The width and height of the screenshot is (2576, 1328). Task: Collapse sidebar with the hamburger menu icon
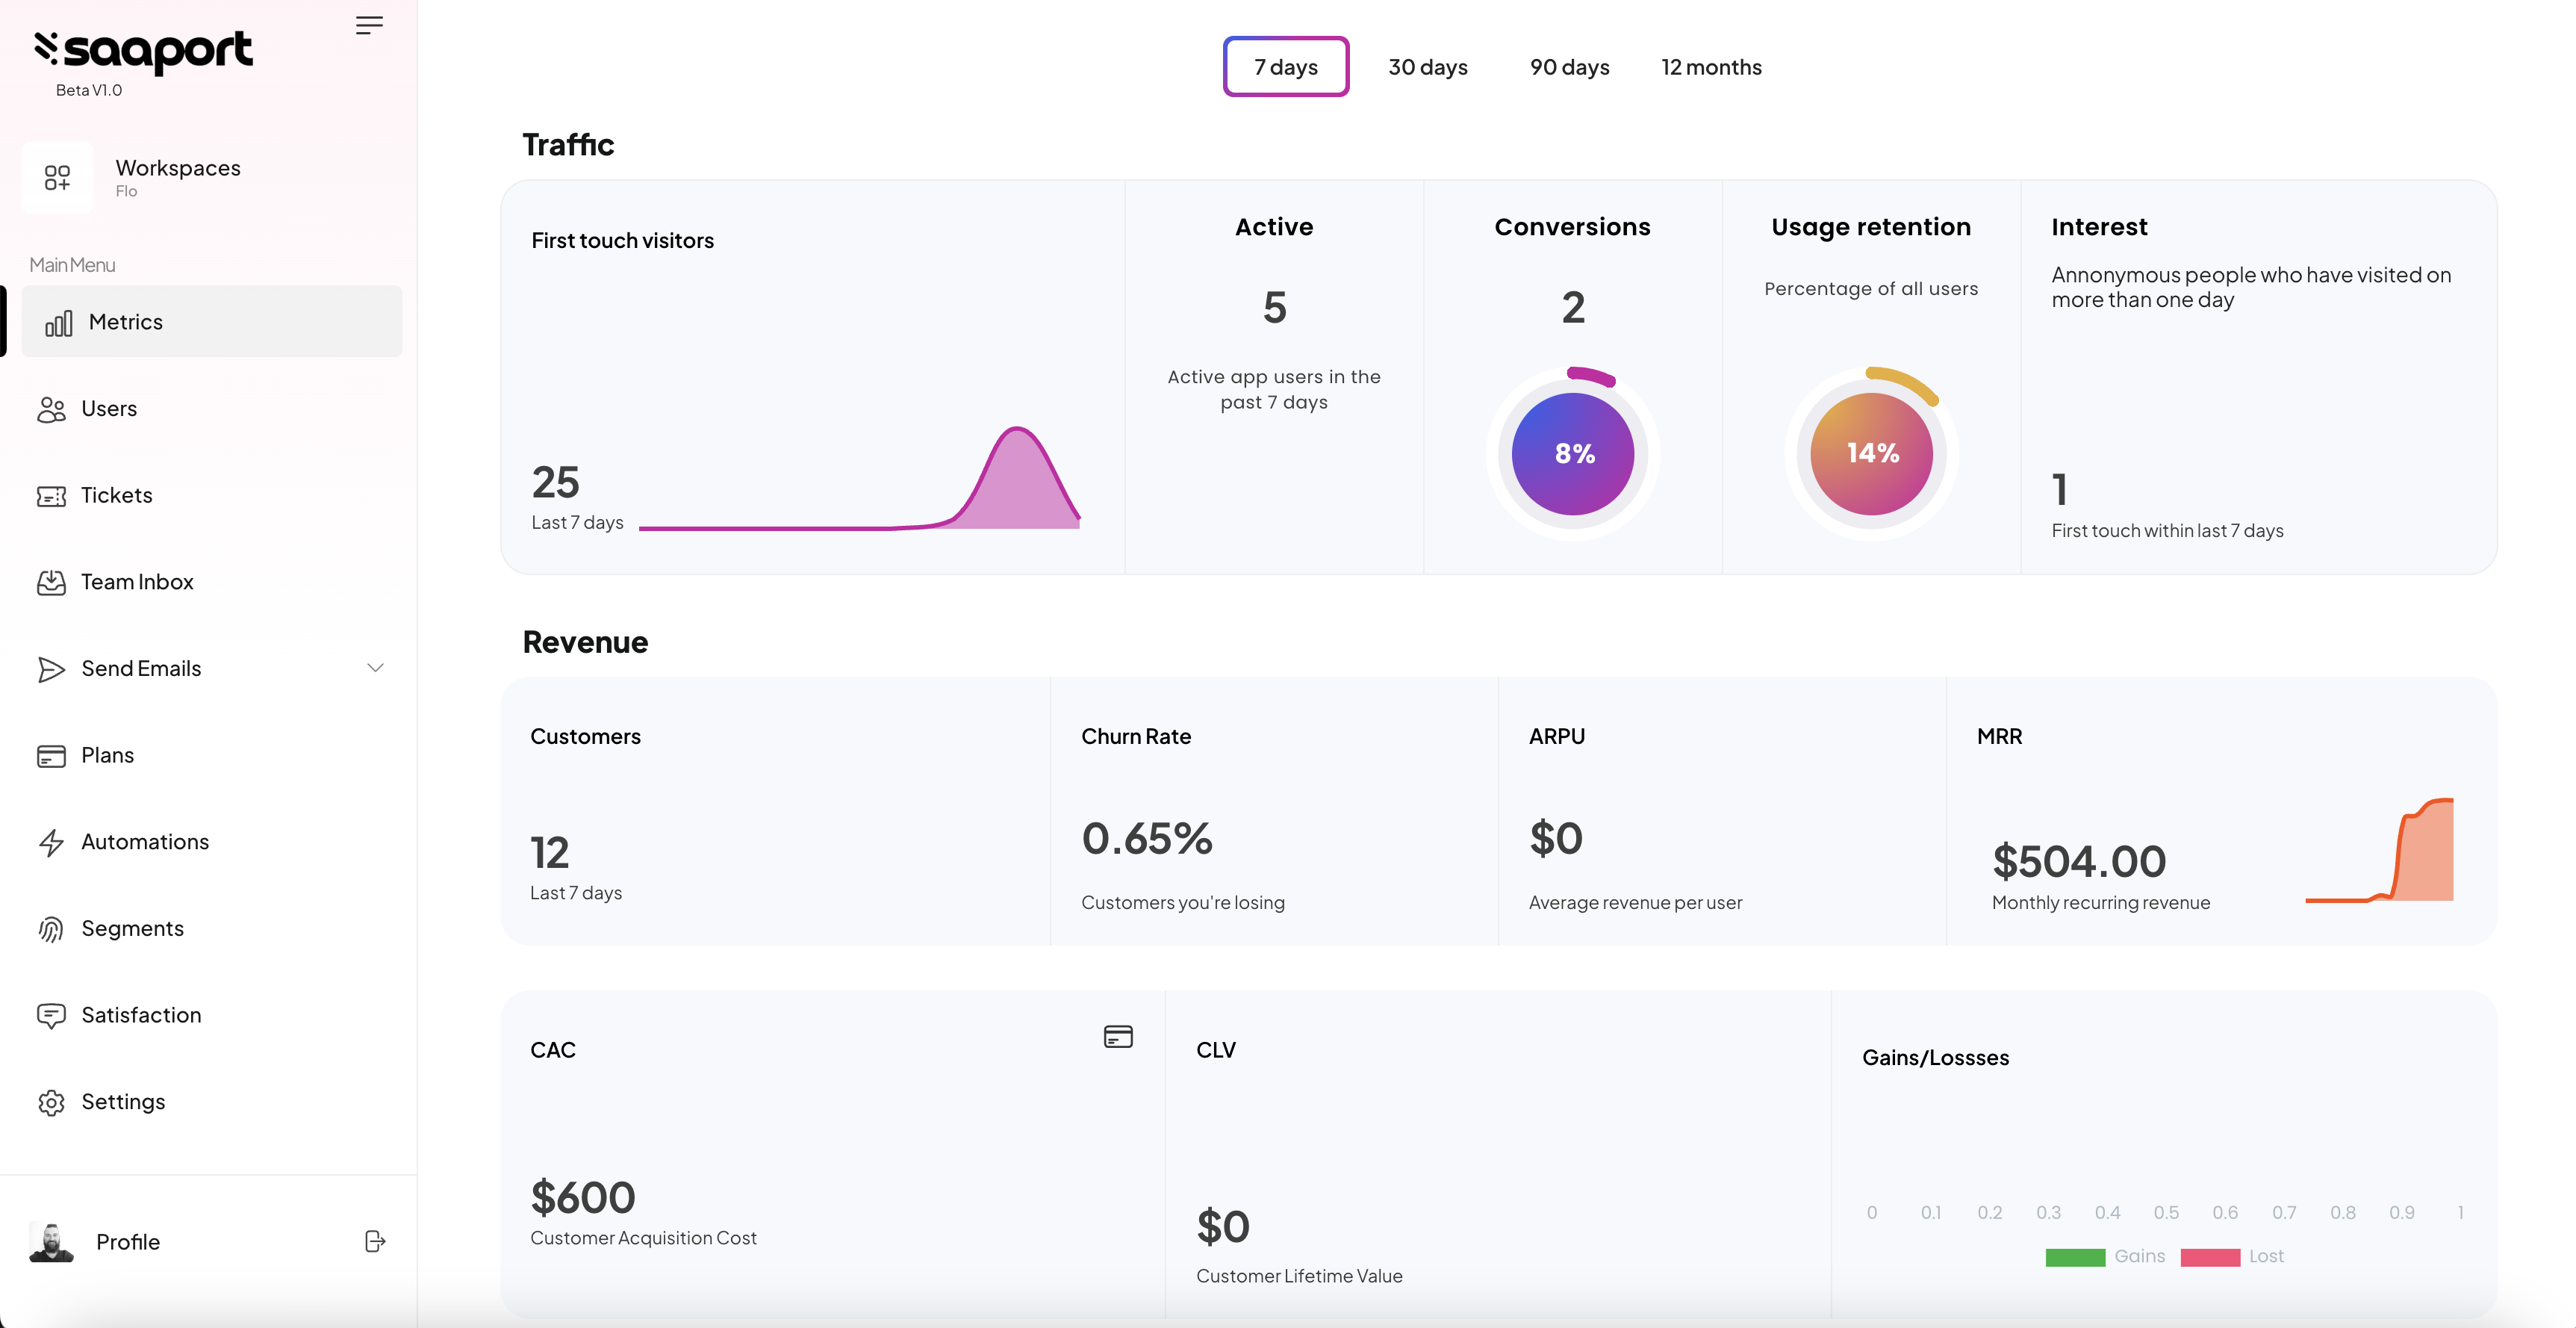pyautogui.click(x=369, y=26)
